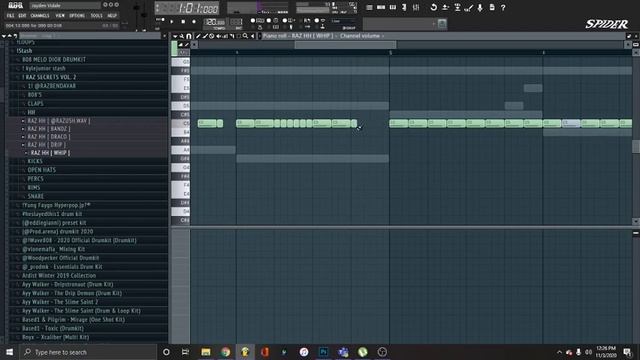This screenshot has height=360, width=640.
Task: Click the Windows taskbar search box
Action: pos(88,352)
